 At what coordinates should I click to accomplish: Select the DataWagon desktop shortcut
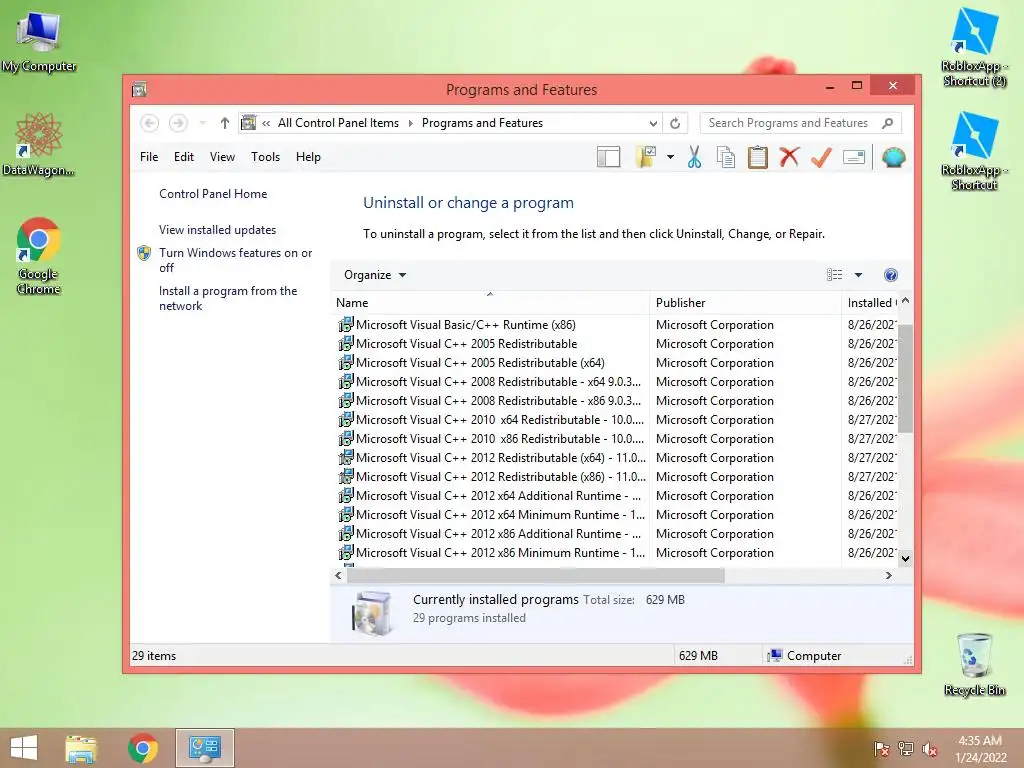point(39,145)
